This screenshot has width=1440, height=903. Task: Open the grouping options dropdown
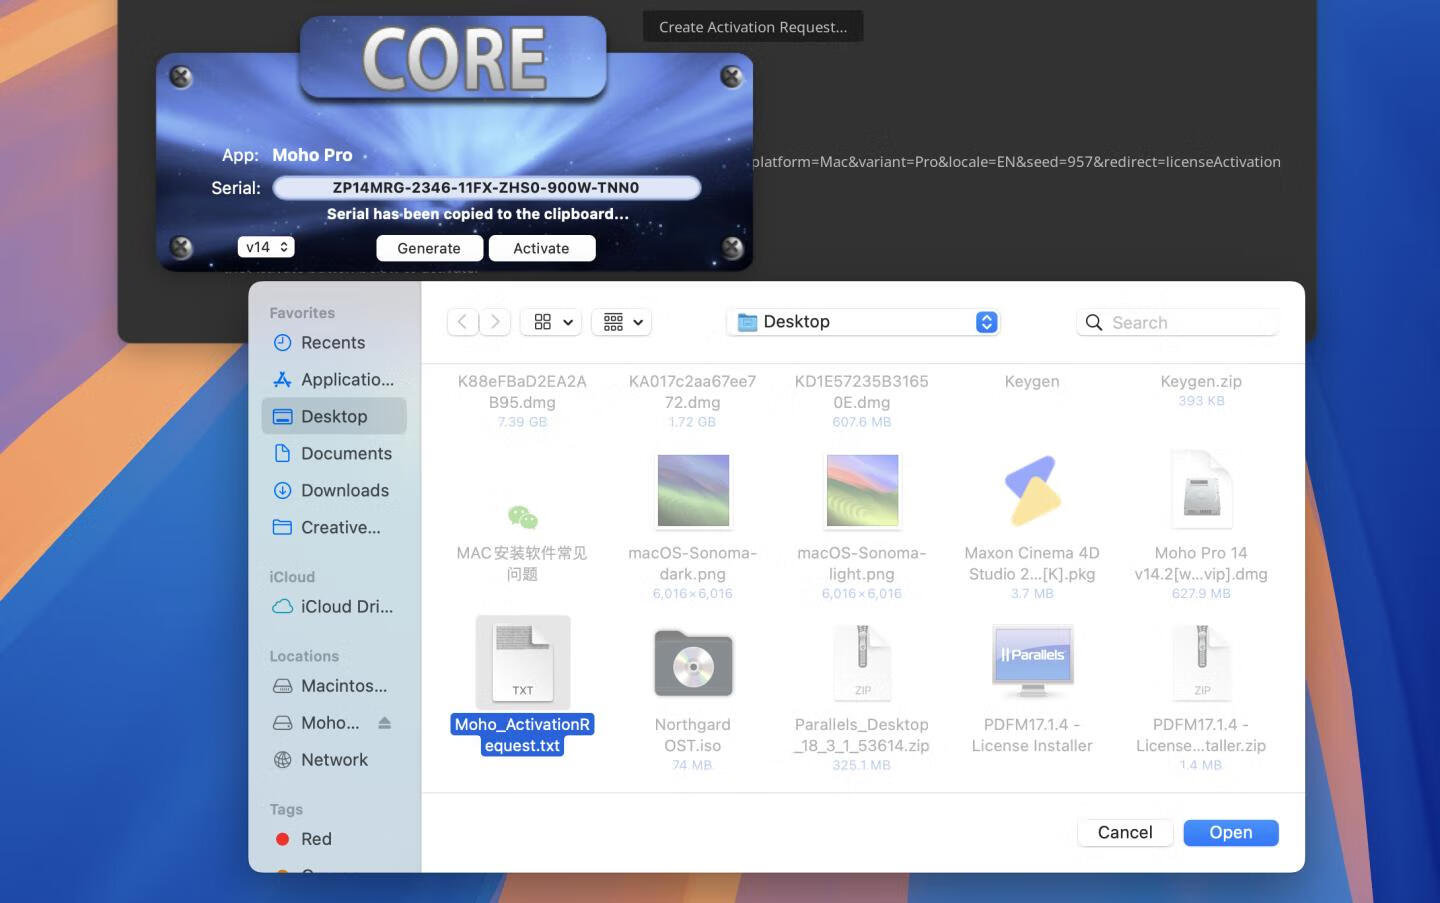pyautogui.click(x=622, y=322)
